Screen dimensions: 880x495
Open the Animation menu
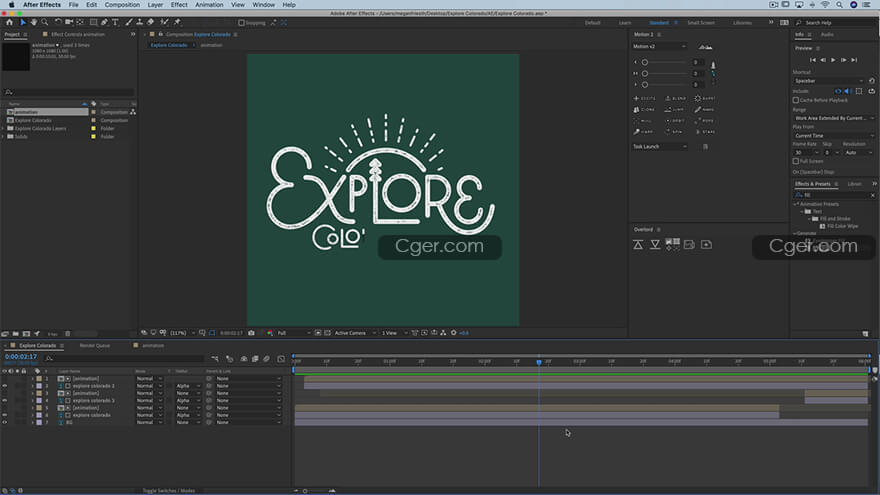pyautogui.click(x=209, y=4)
